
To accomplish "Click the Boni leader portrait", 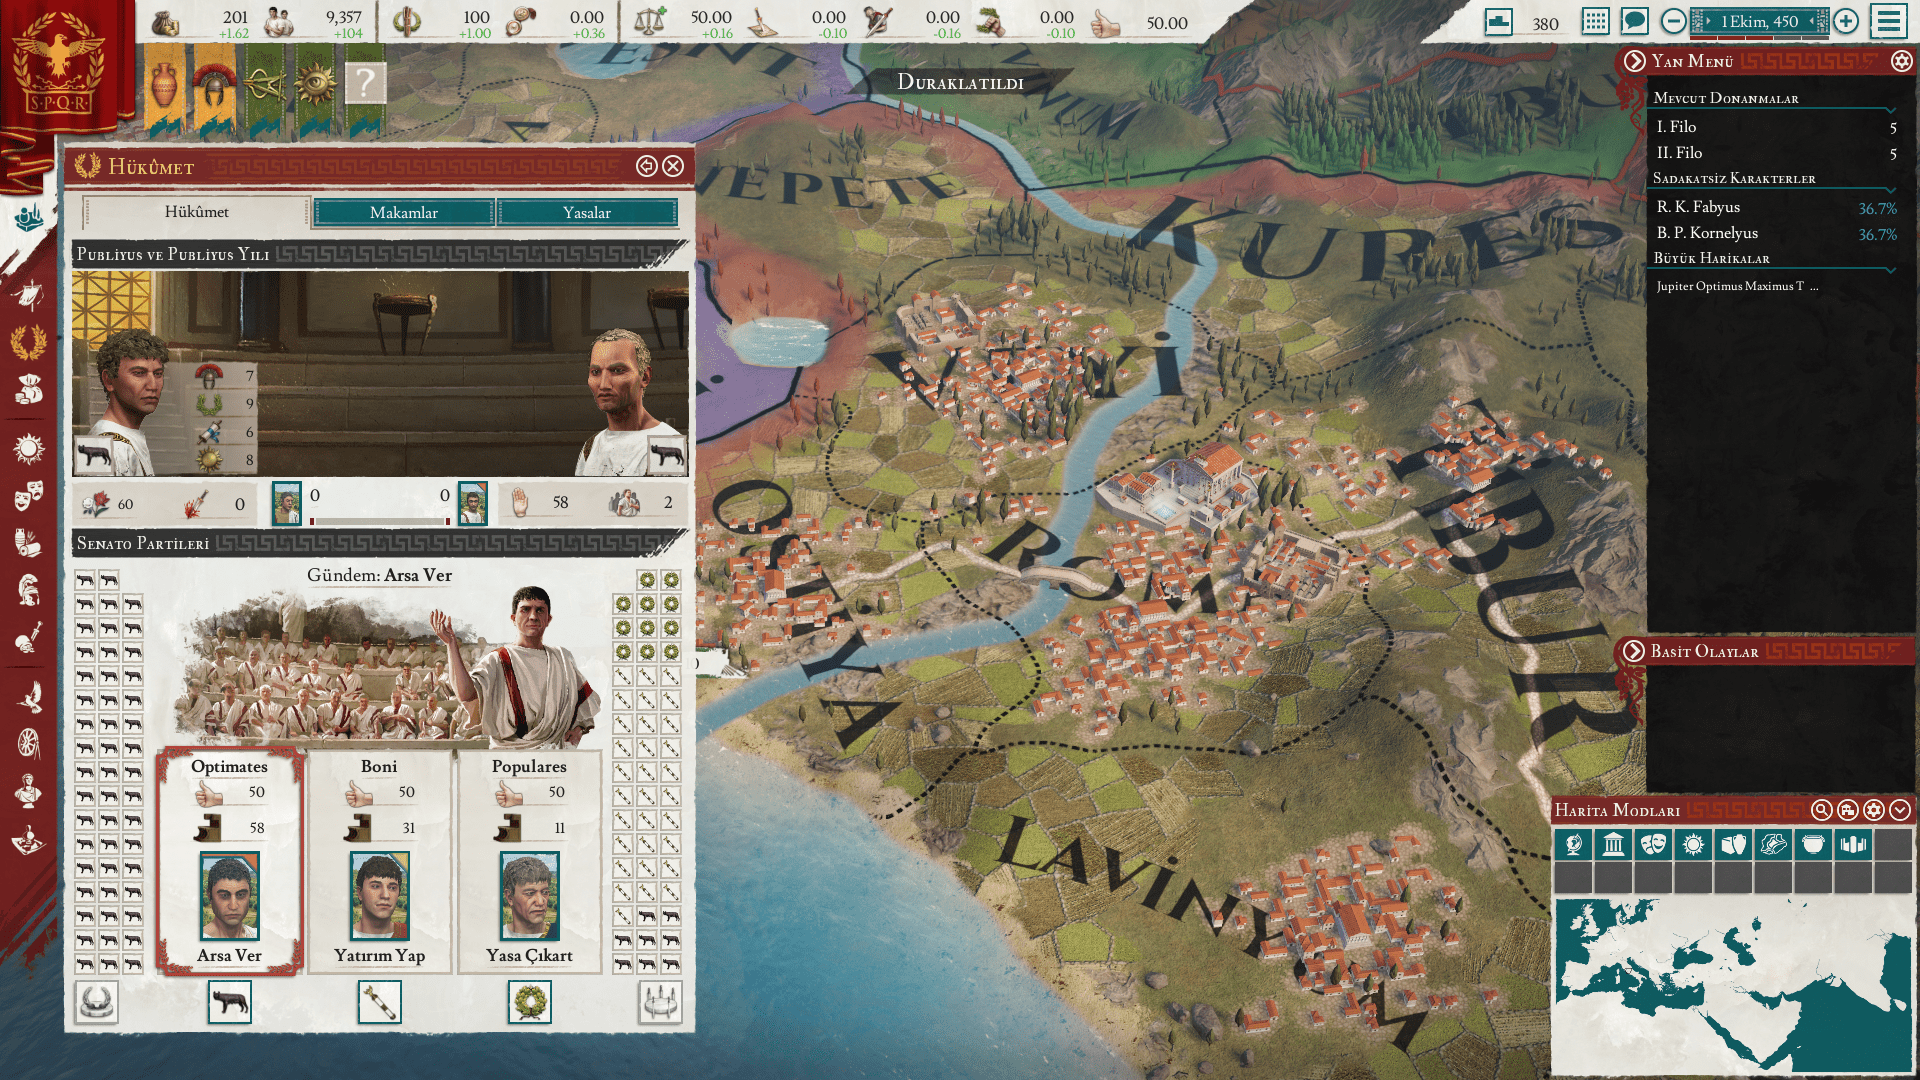I will coord(379,896).
